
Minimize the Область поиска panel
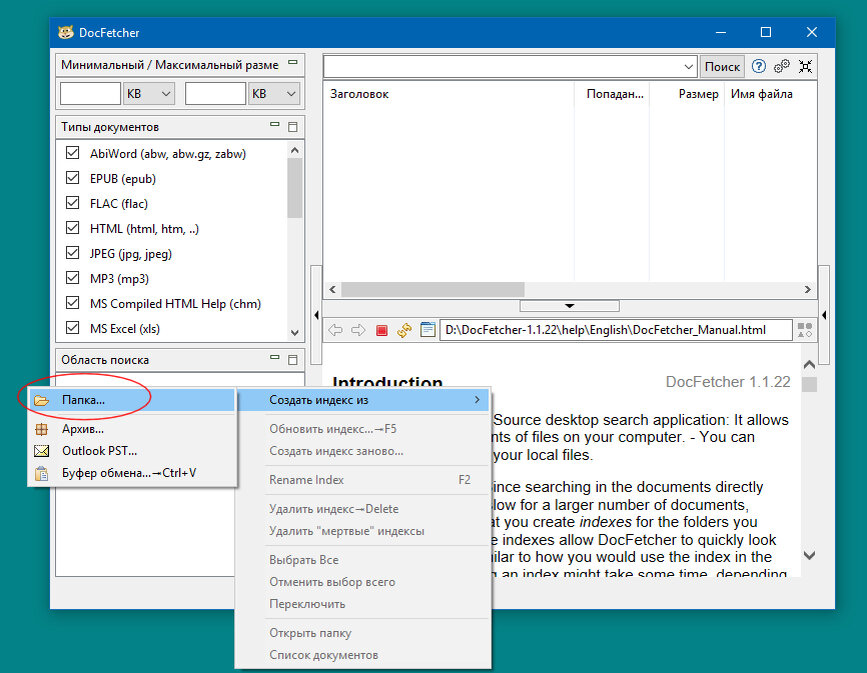(275, 357)
